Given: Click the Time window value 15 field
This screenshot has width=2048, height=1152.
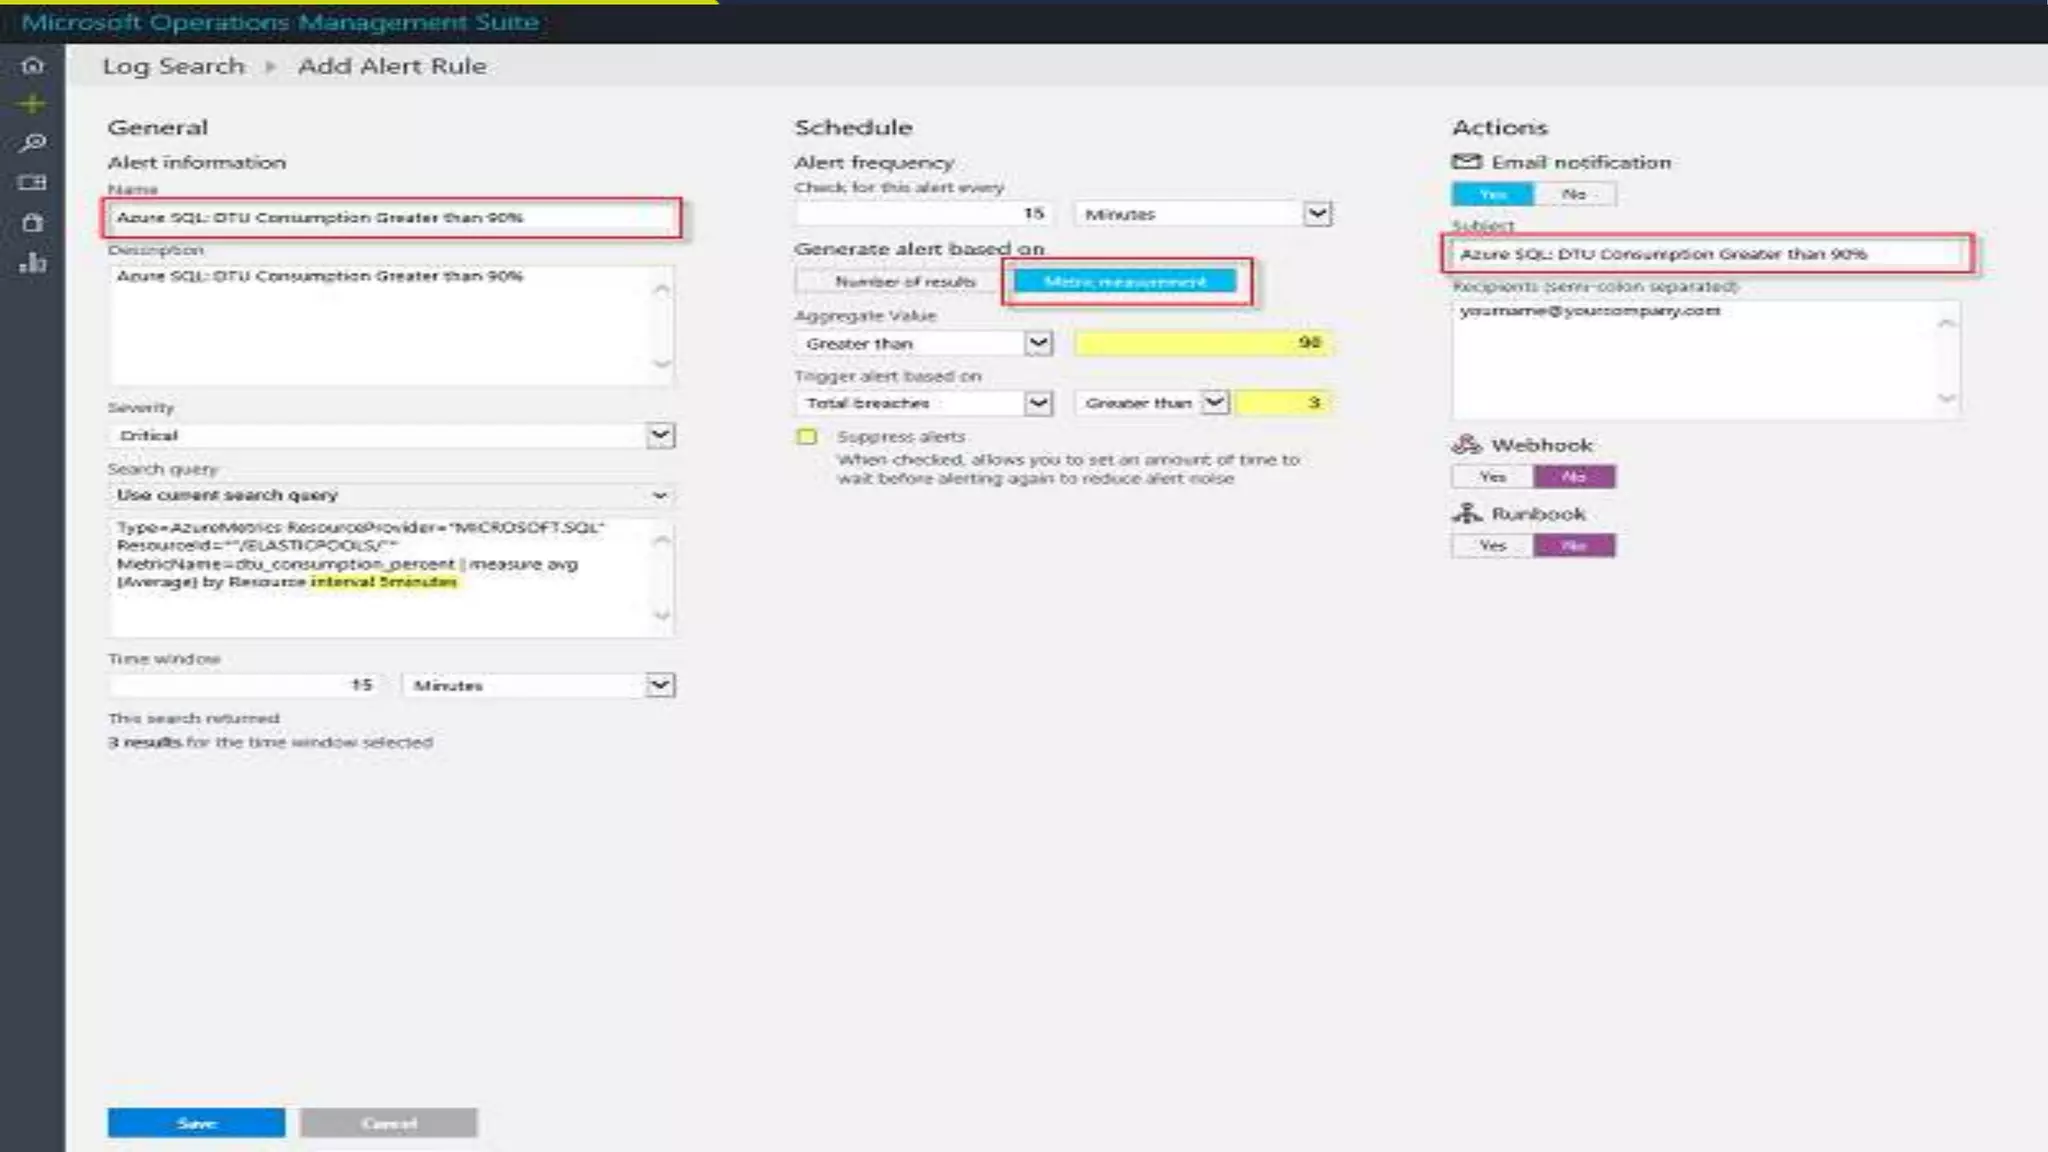Looking at the screenshot, I should point(245,685).
